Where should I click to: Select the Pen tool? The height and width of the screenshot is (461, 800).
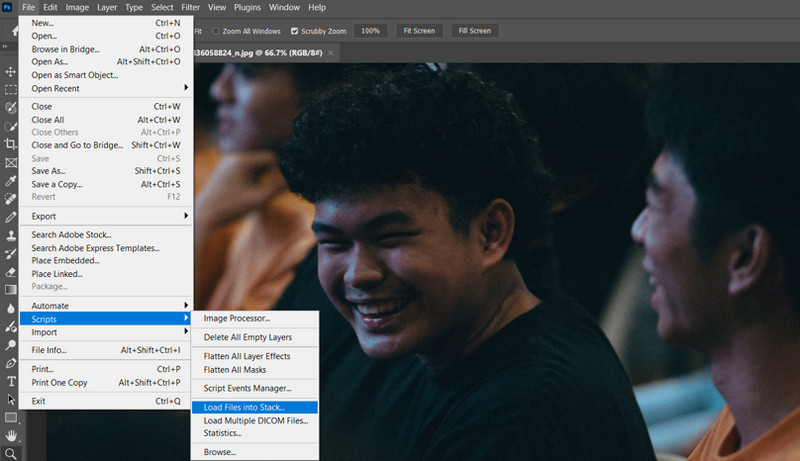pyautogui.click(x=11, y=363)
